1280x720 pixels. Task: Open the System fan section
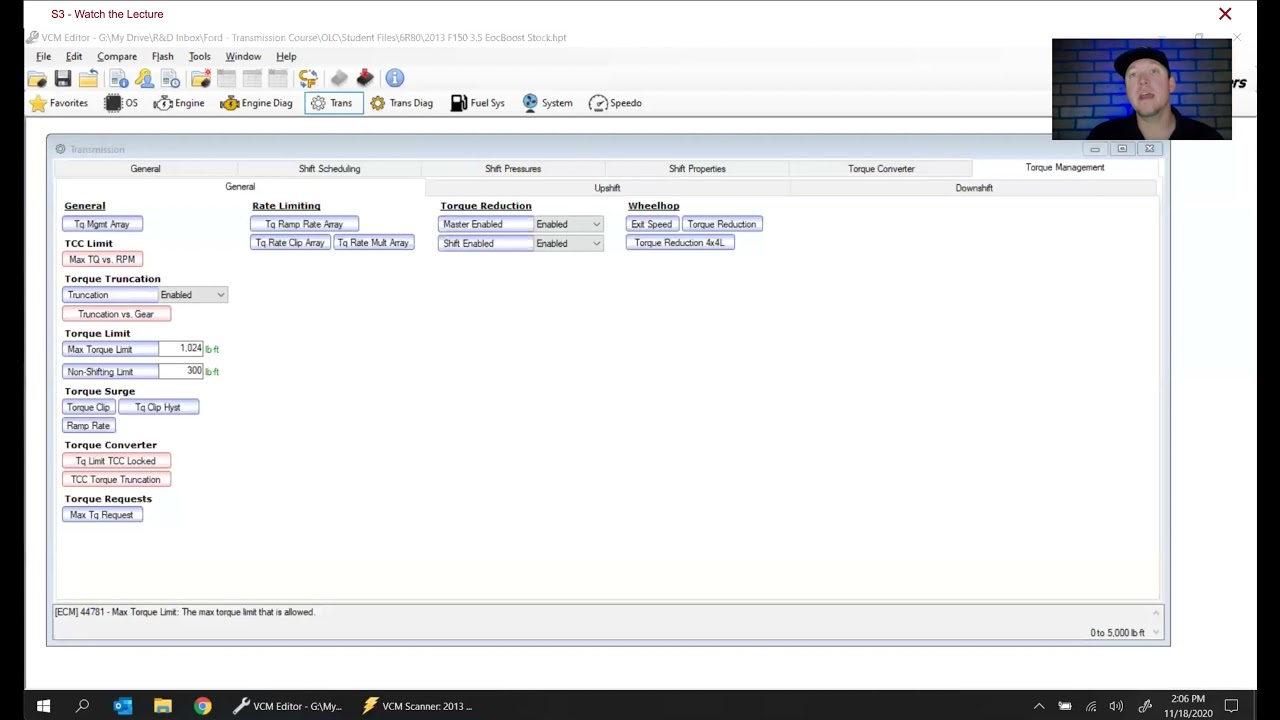coord(548,103)
